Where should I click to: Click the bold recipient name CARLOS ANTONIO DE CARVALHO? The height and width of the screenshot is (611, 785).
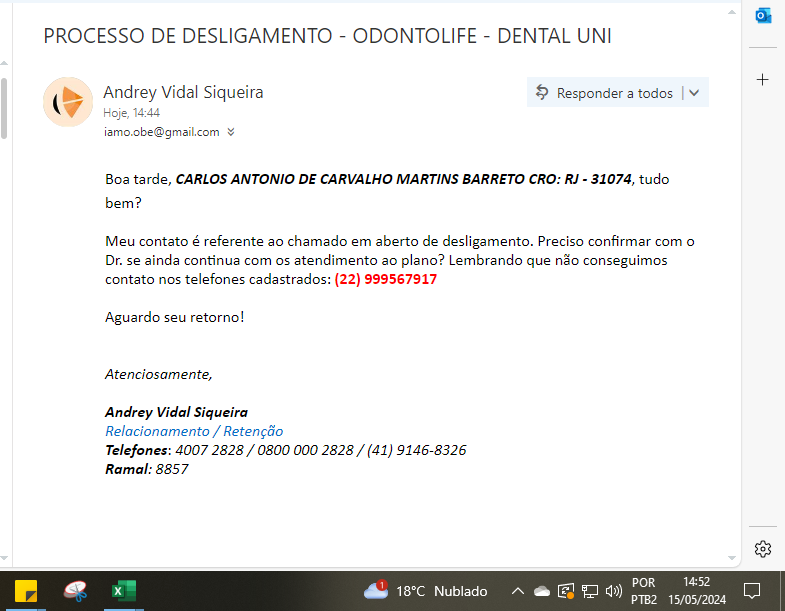(404, 179)
